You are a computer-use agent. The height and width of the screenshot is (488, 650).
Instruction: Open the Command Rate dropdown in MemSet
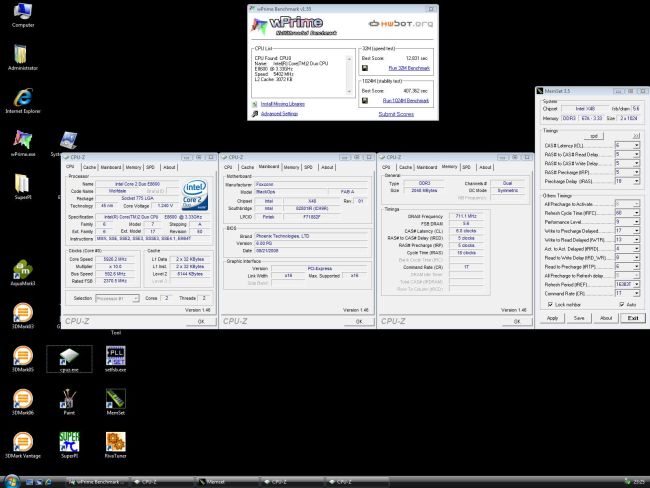click(x=636, y=293)
